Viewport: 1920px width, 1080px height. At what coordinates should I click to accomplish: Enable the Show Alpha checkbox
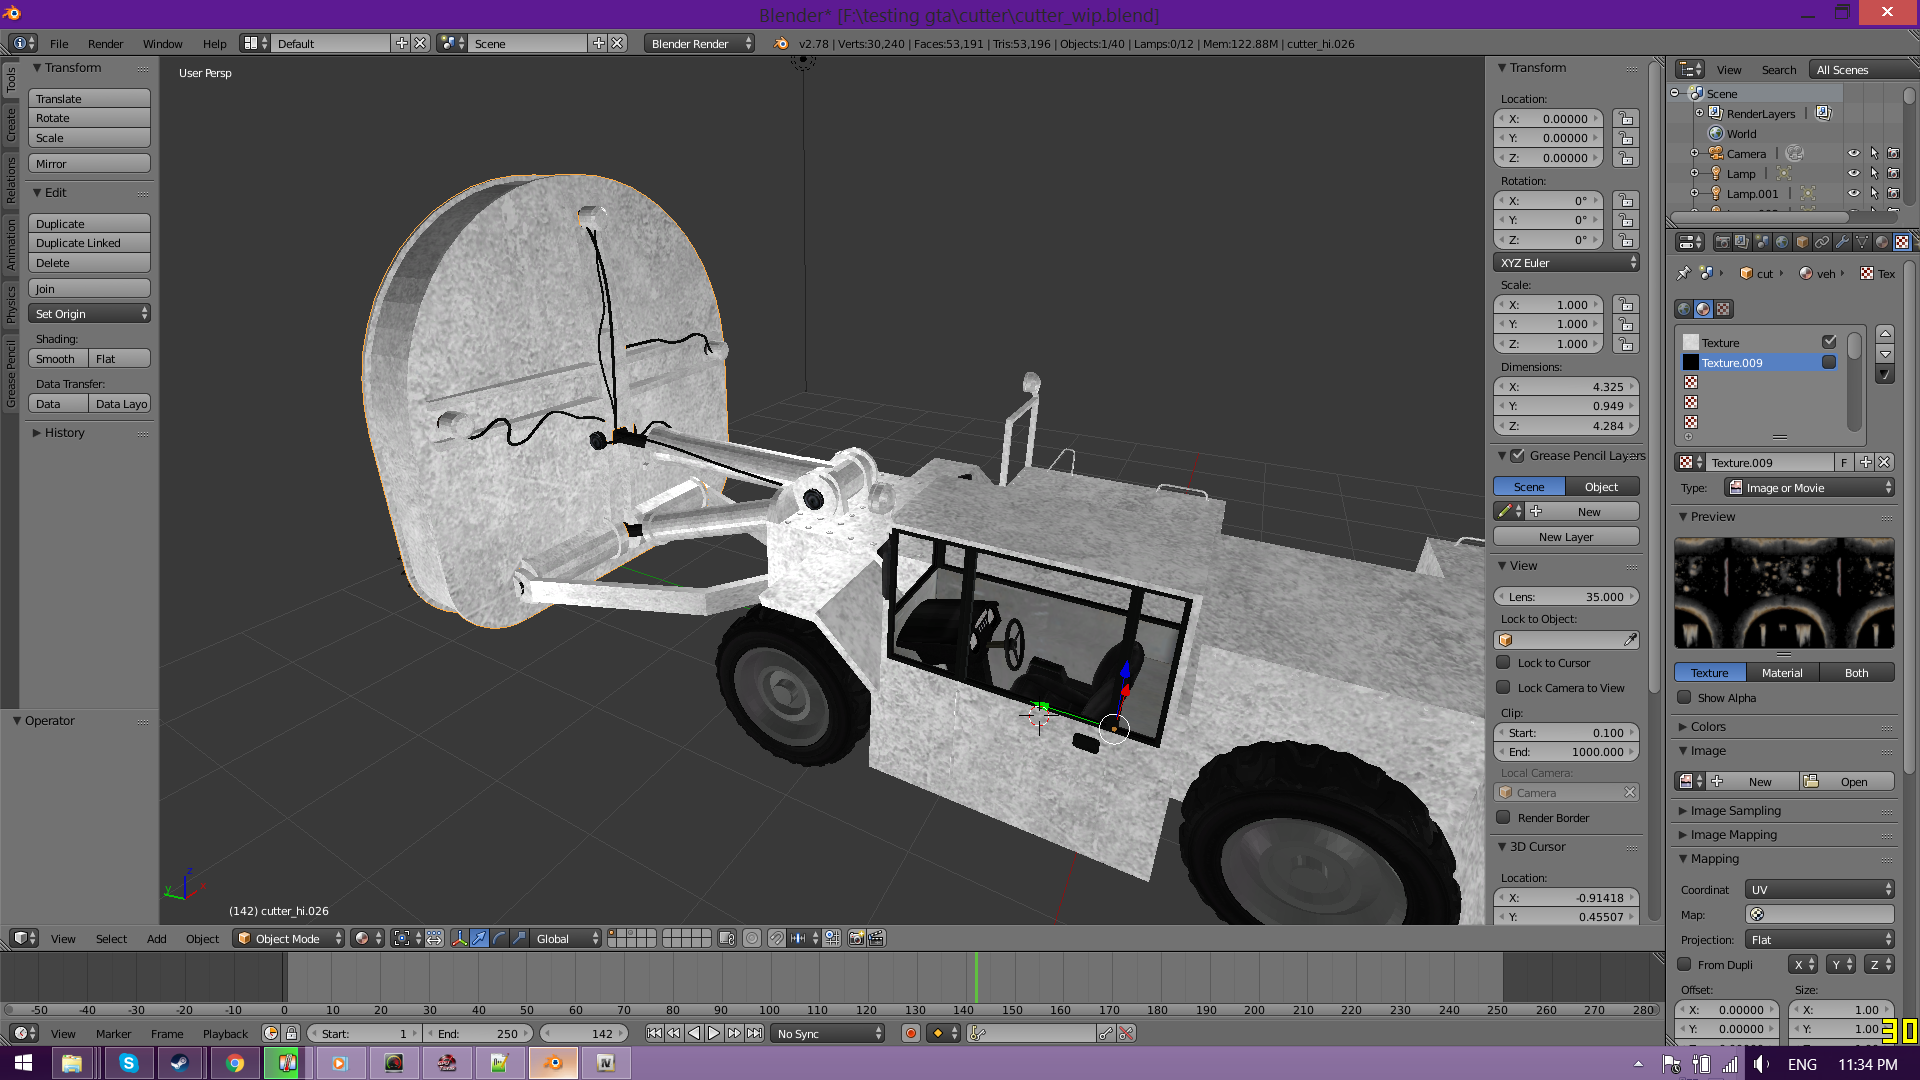click(1685, 697)
